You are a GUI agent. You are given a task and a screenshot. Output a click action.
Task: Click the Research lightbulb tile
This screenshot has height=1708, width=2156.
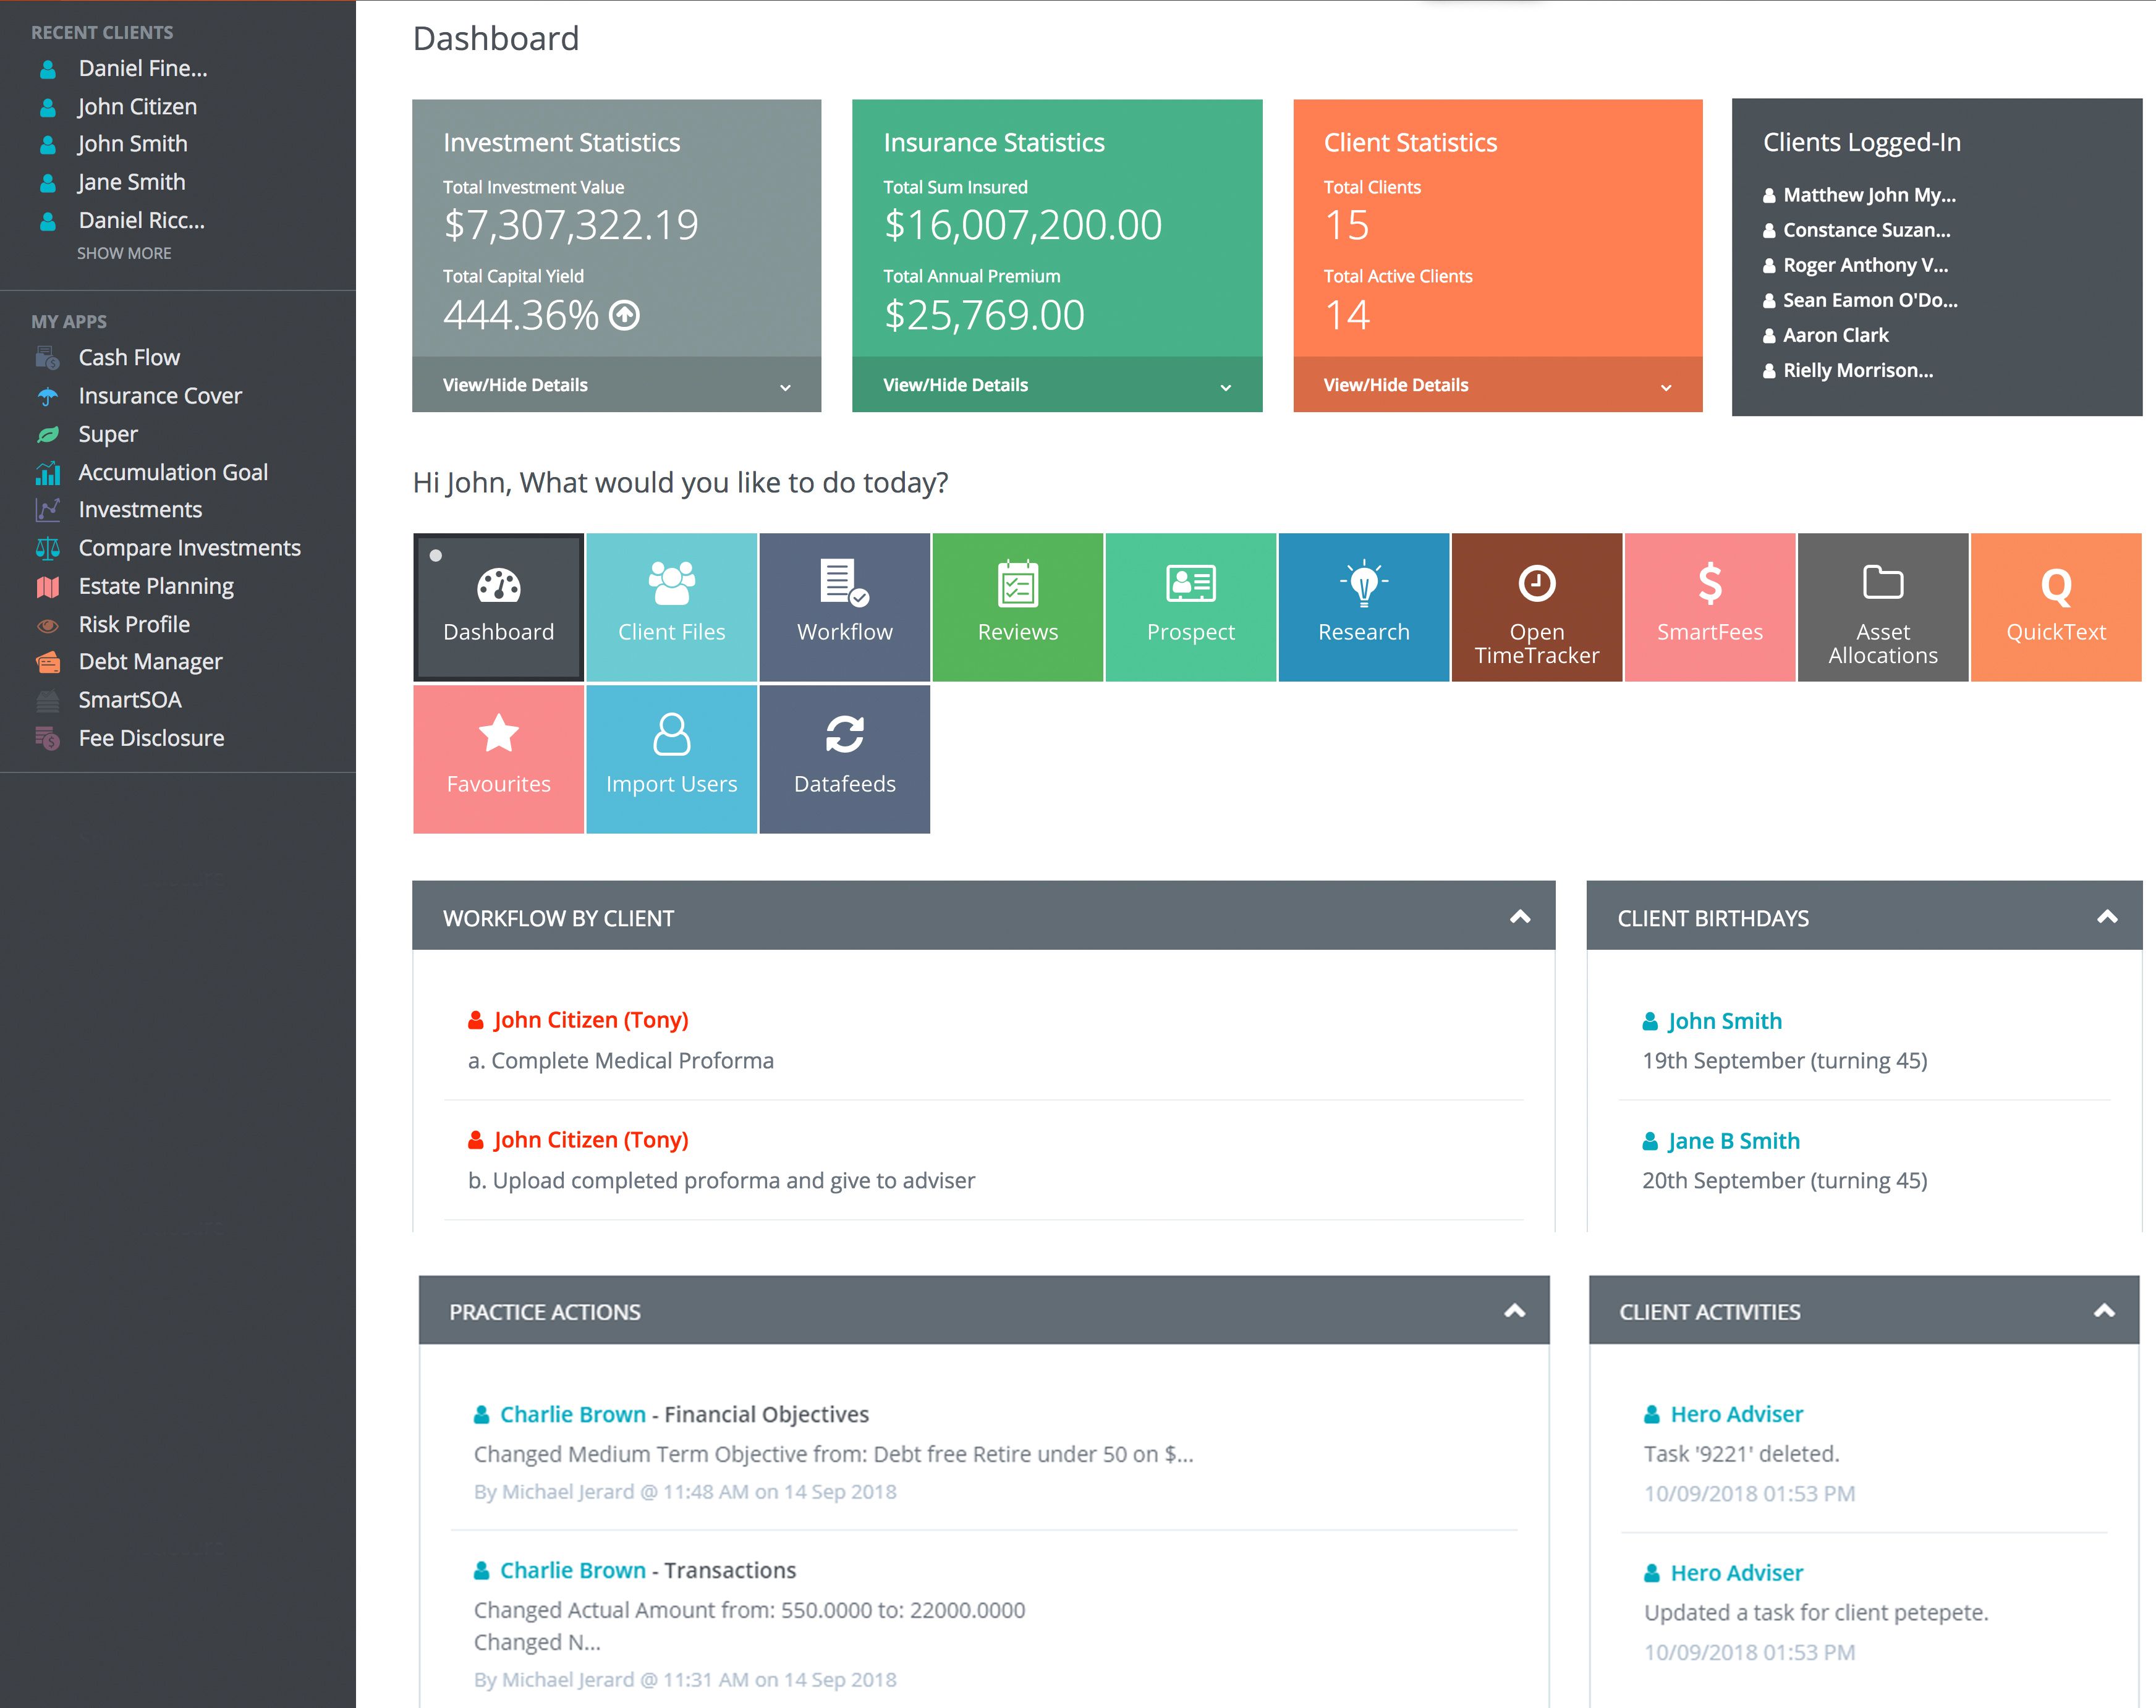click(x=1363, y=607)
